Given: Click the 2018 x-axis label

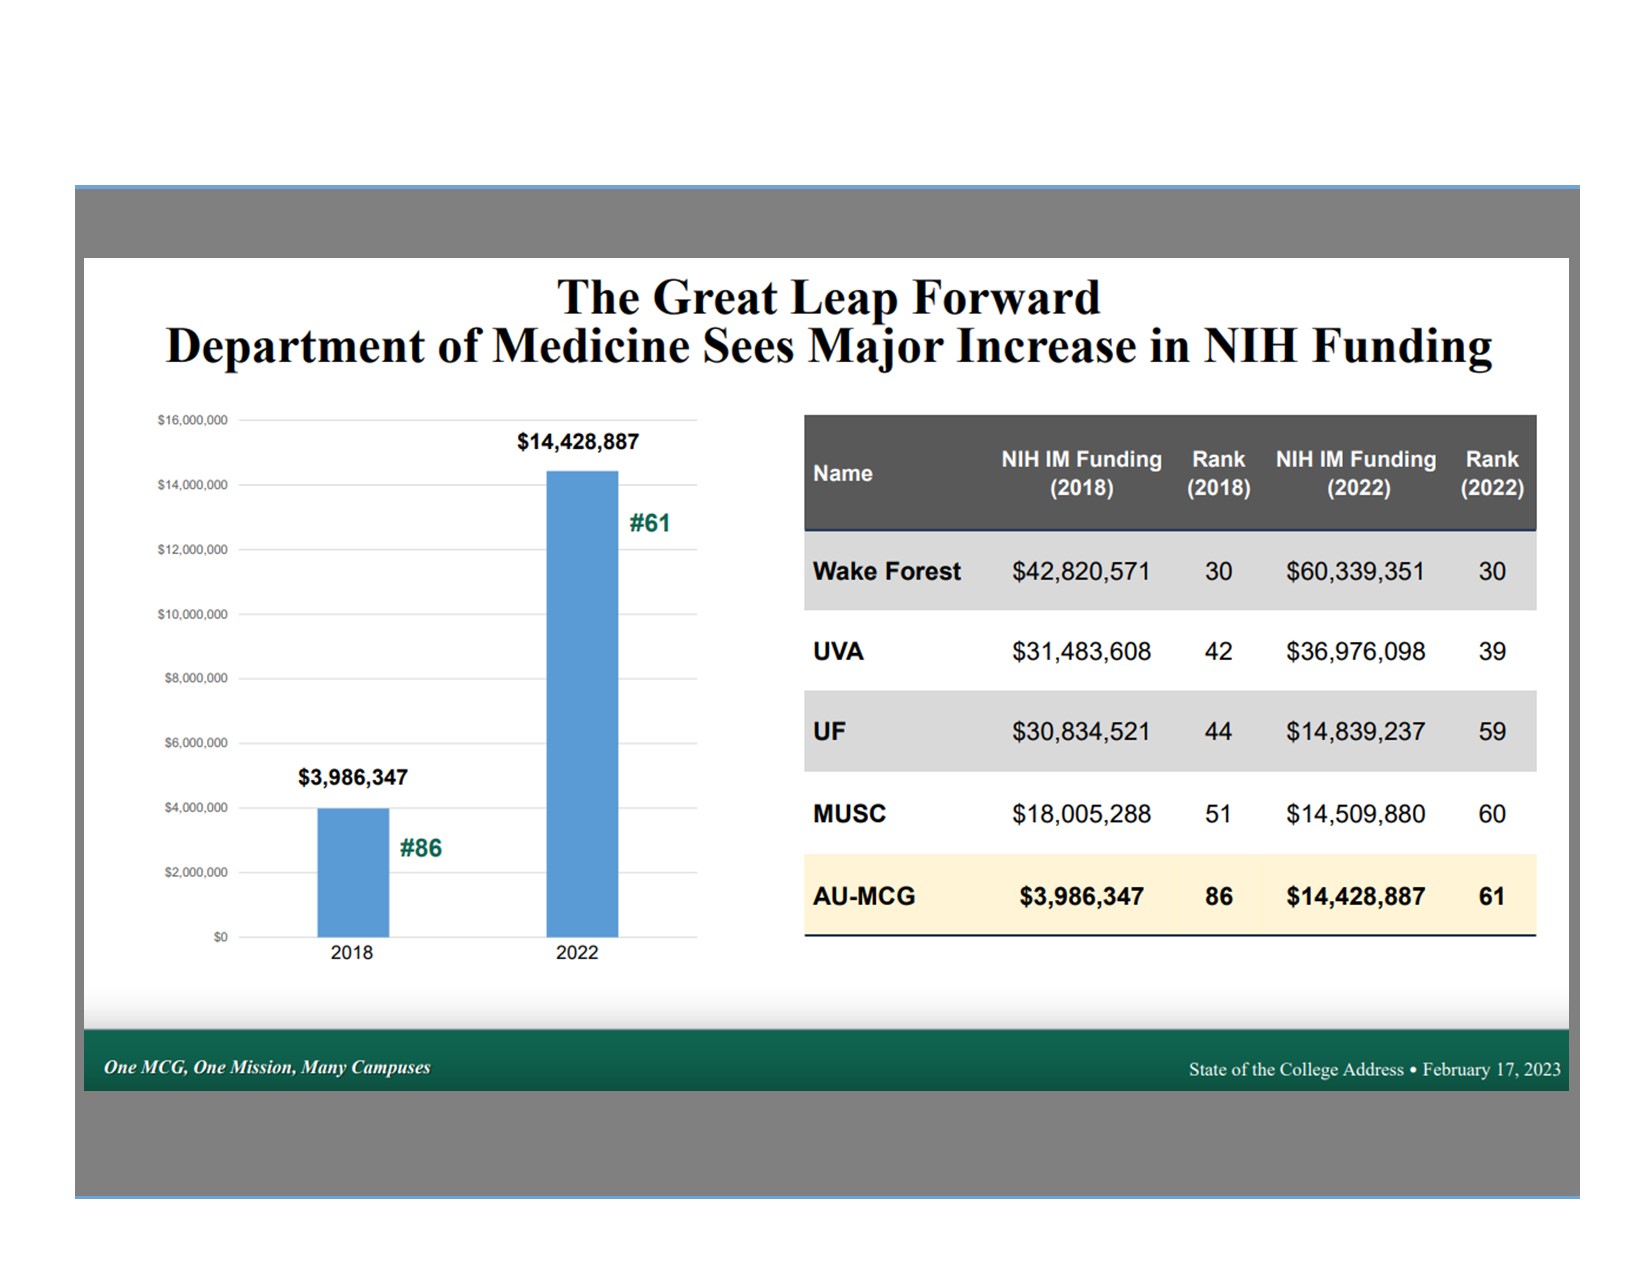Looking at the screenshot, I should click(x=352, y=953).
